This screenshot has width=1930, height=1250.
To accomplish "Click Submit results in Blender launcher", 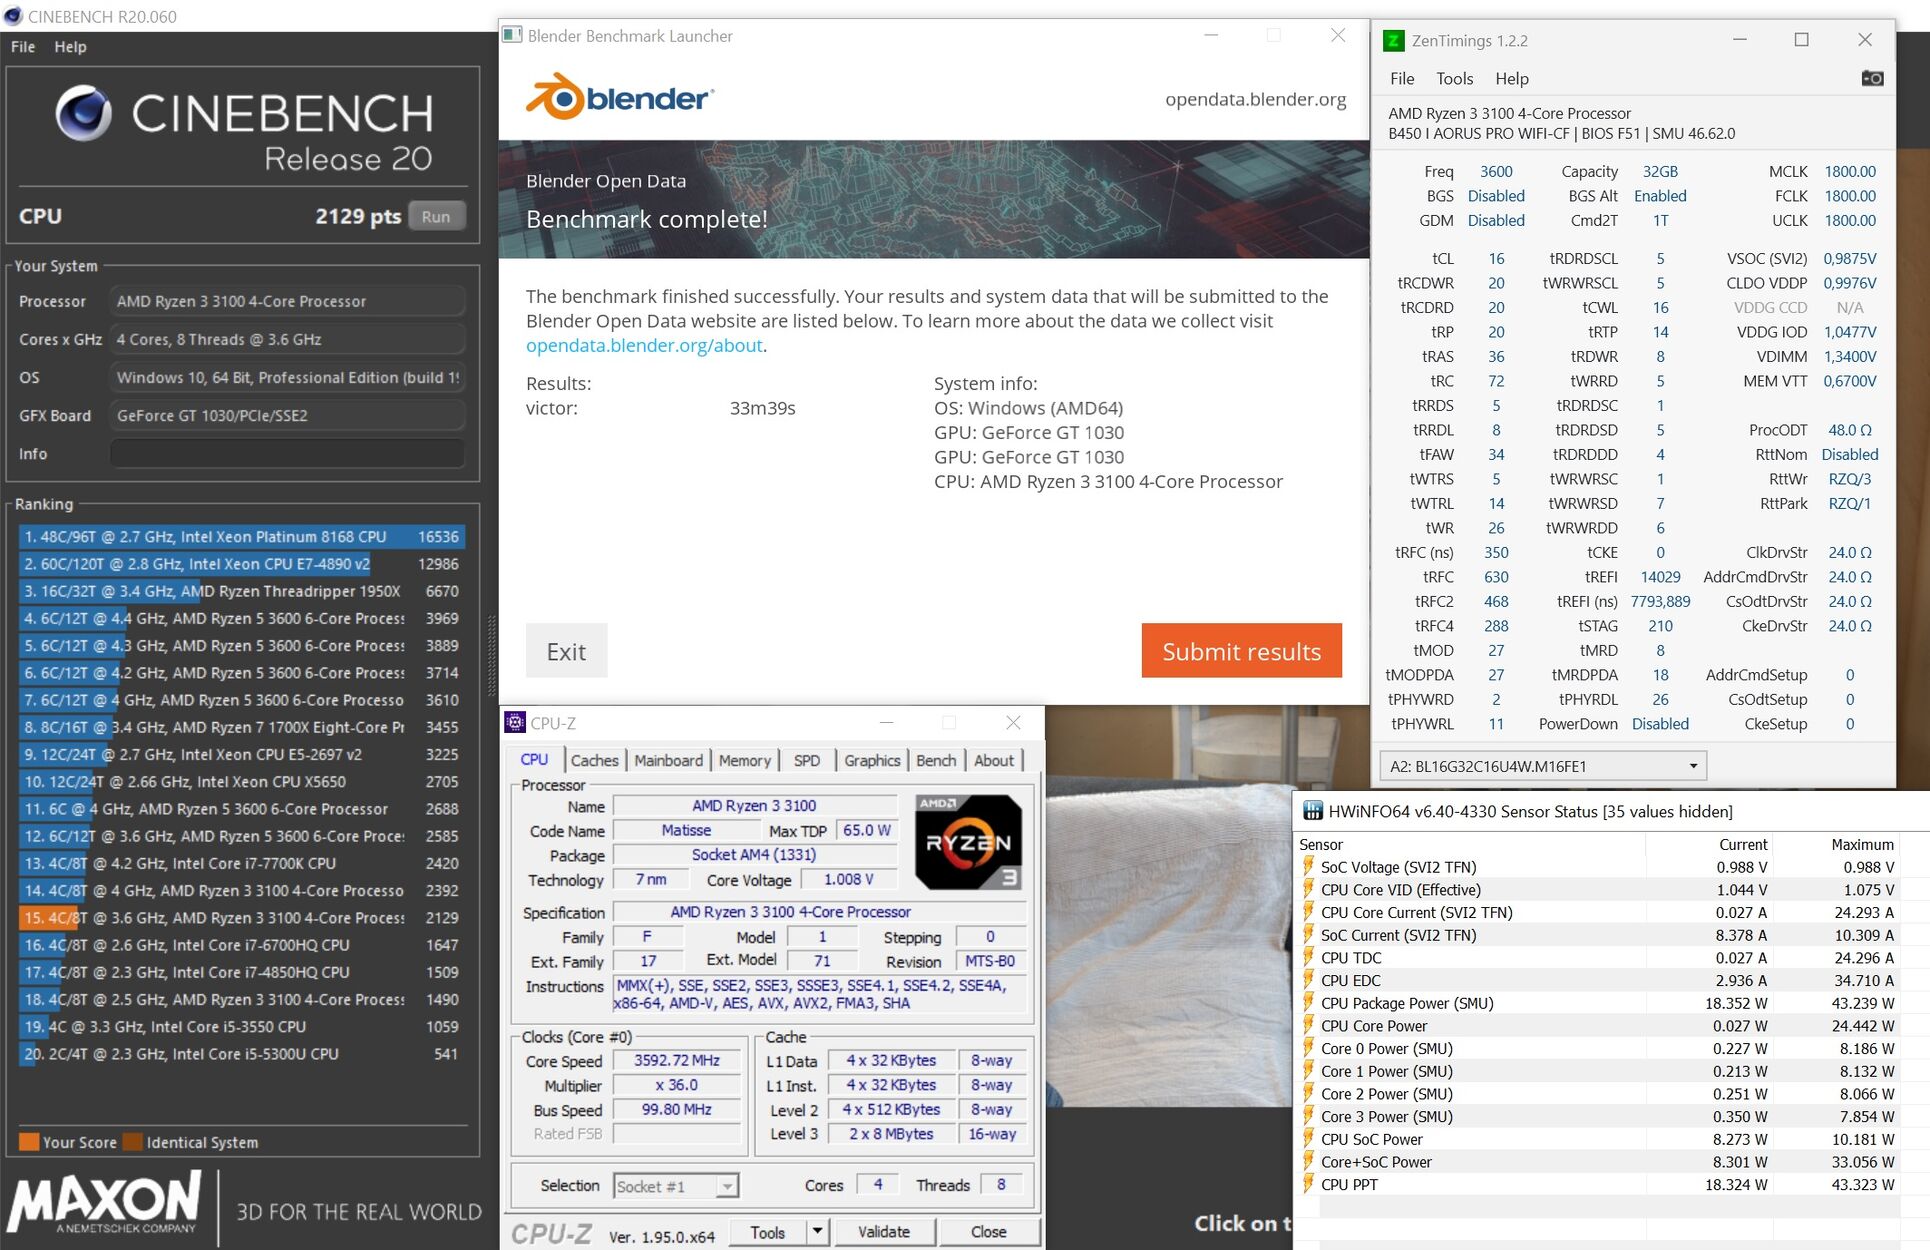I will click(x=1241, y=651).
